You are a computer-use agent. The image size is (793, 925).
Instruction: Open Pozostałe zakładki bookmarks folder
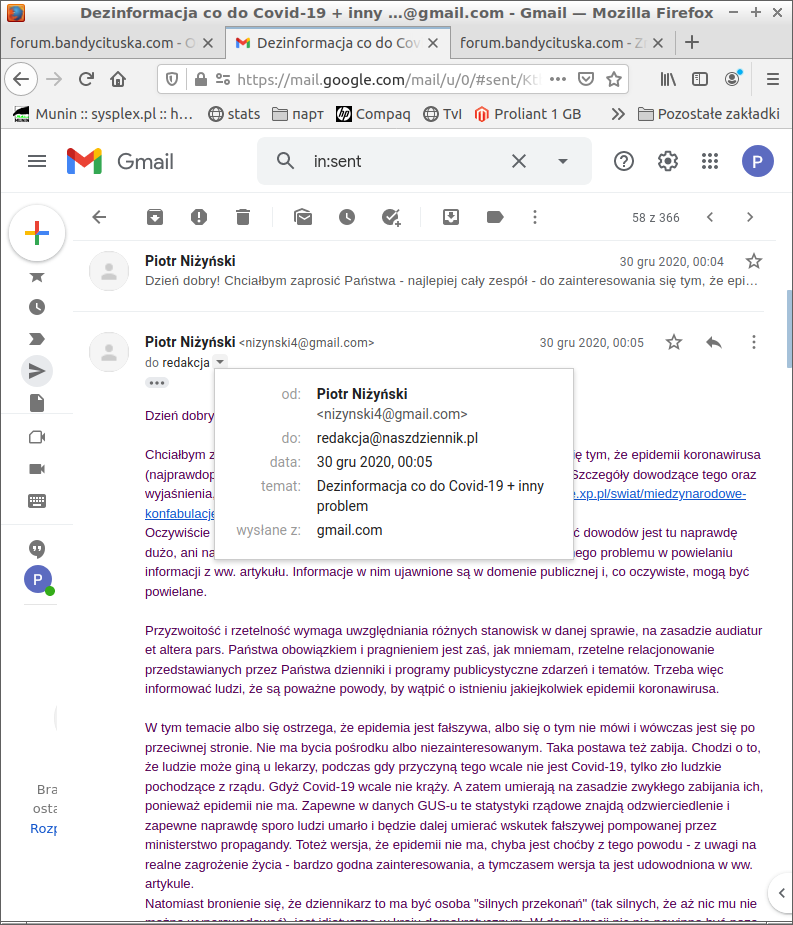coord(709,114)
